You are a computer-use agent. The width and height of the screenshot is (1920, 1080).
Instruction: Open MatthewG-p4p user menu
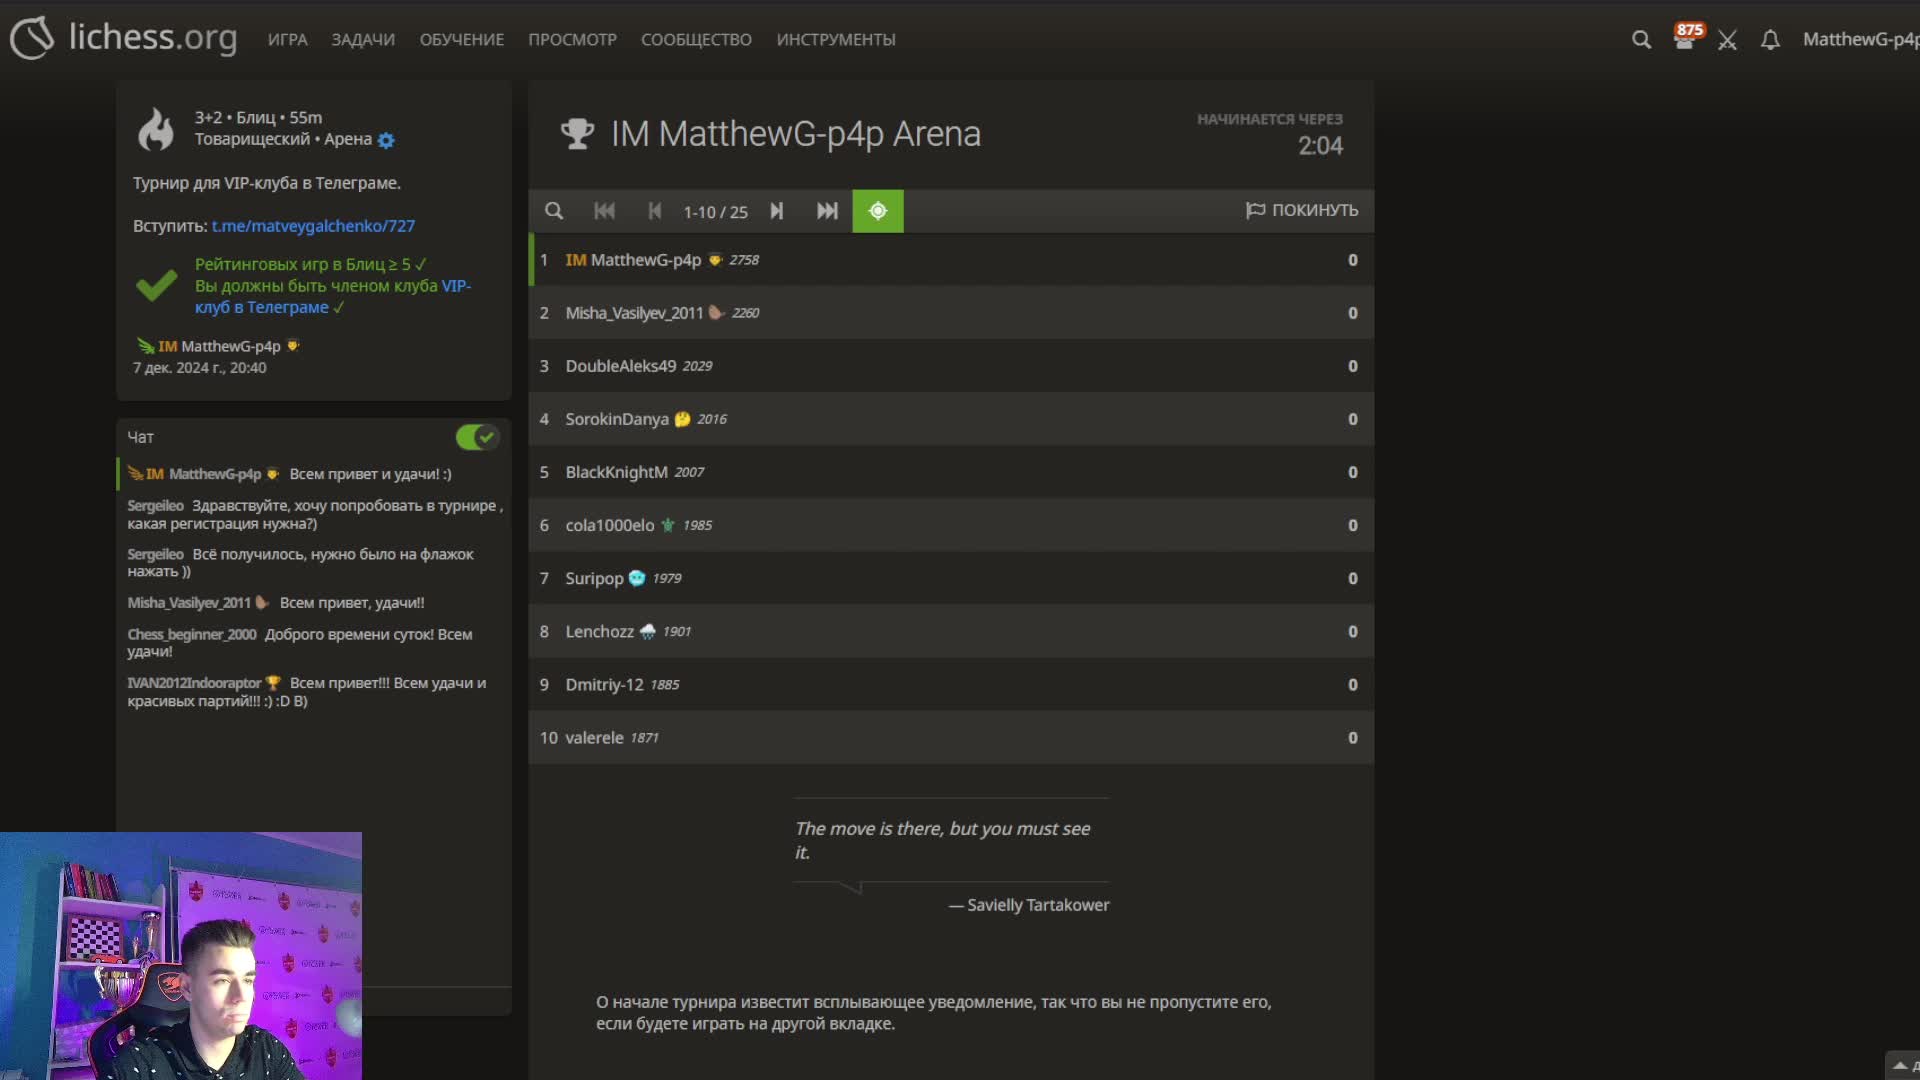click(1860, 39)
